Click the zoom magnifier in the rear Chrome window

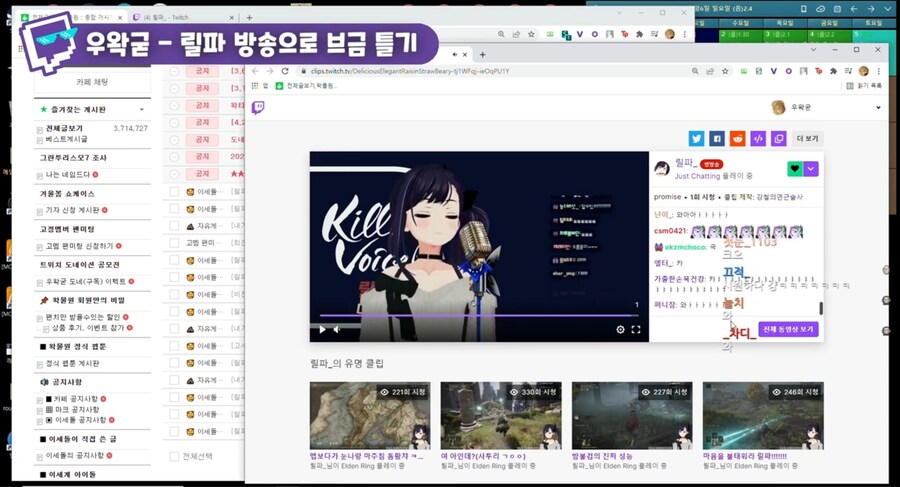(x=501, y=34)
